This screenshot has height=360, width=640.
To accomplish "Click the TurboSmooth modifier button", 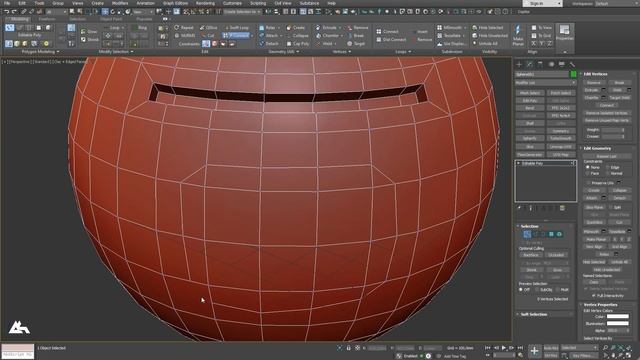I will [561, 139].
